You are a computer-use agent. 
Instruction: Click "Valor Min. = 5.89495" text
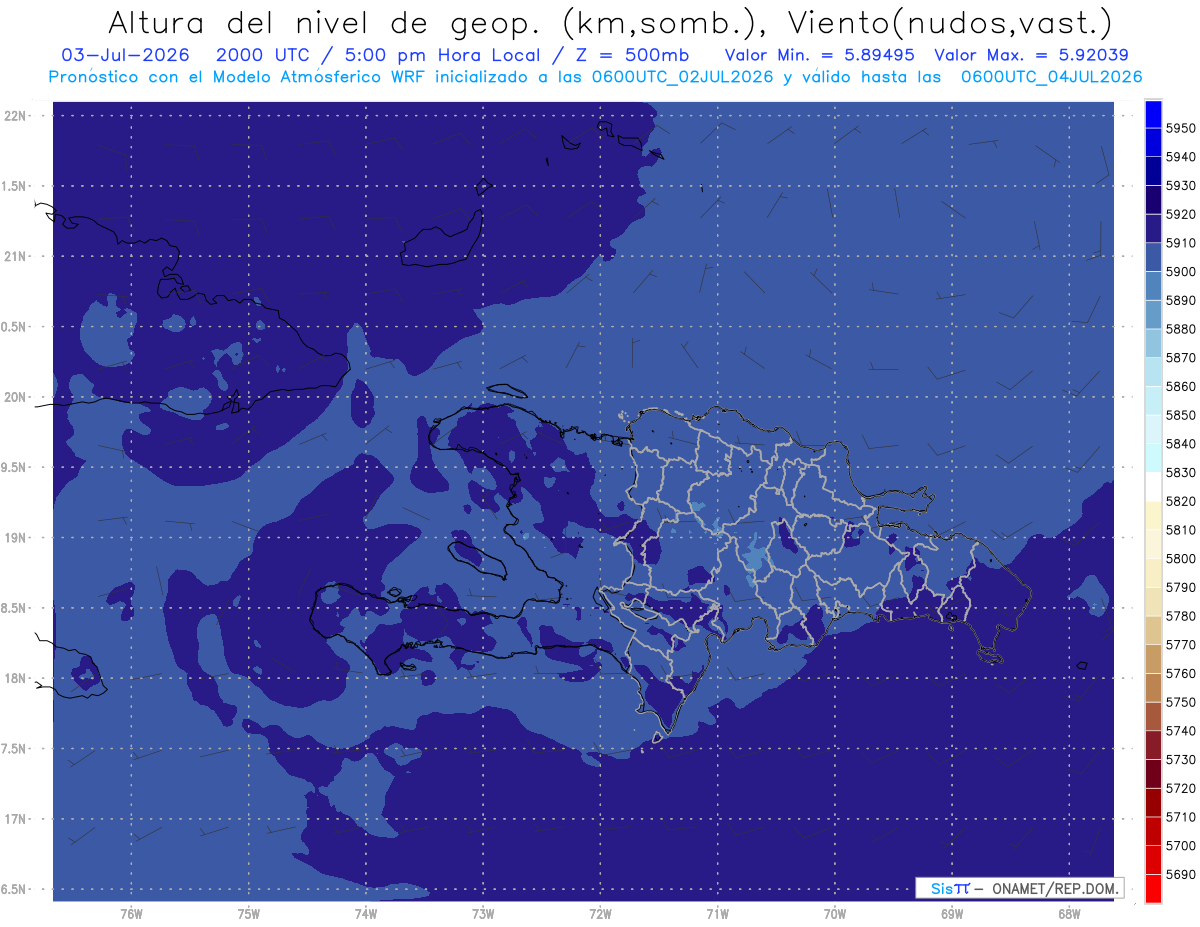(819, 55)
